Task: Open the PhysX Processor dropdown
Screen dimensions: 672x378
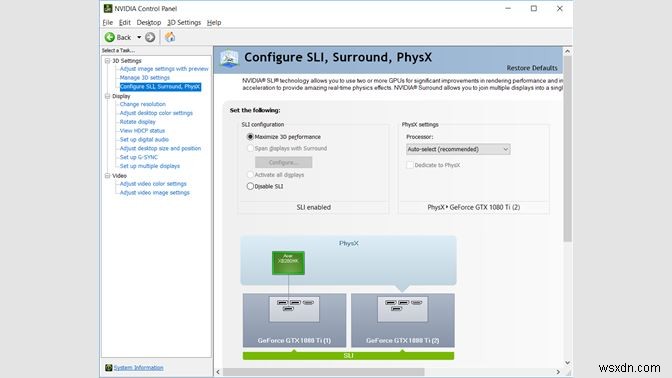Action: click(458, 149)
